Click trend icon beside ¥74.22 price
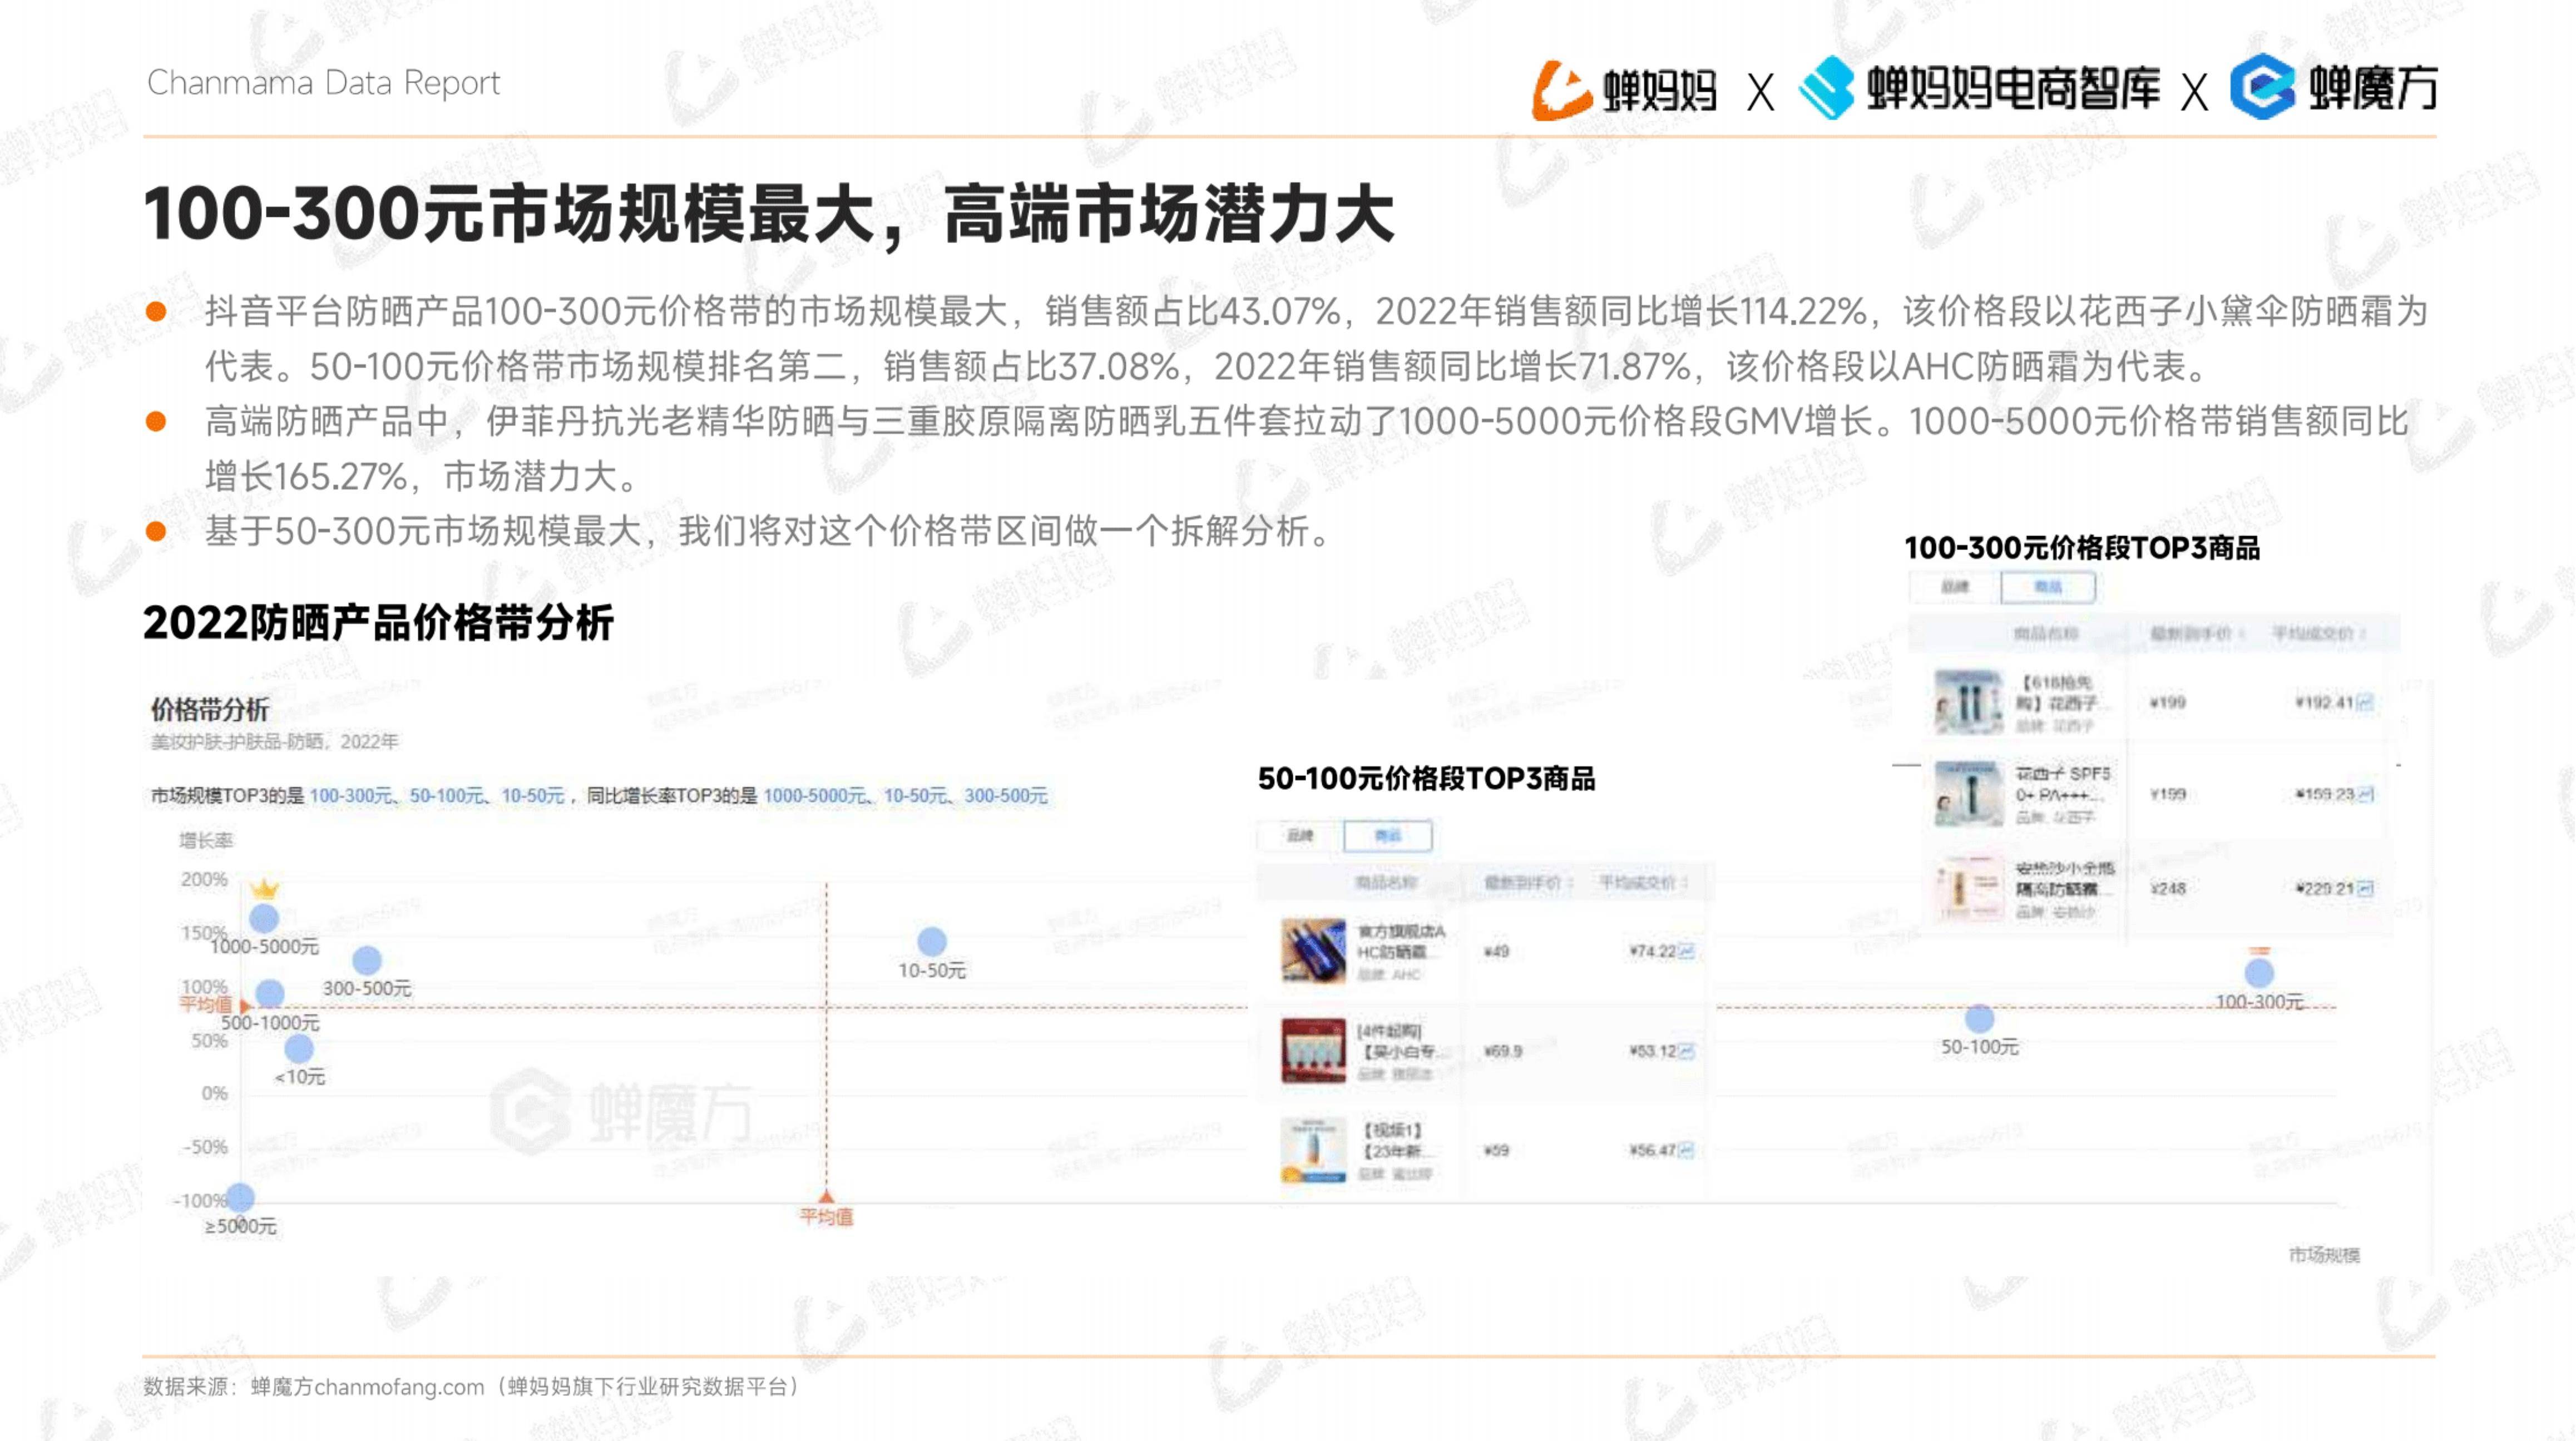This screenshot has width=2576, height=1441. click(x=1687, y=951)
